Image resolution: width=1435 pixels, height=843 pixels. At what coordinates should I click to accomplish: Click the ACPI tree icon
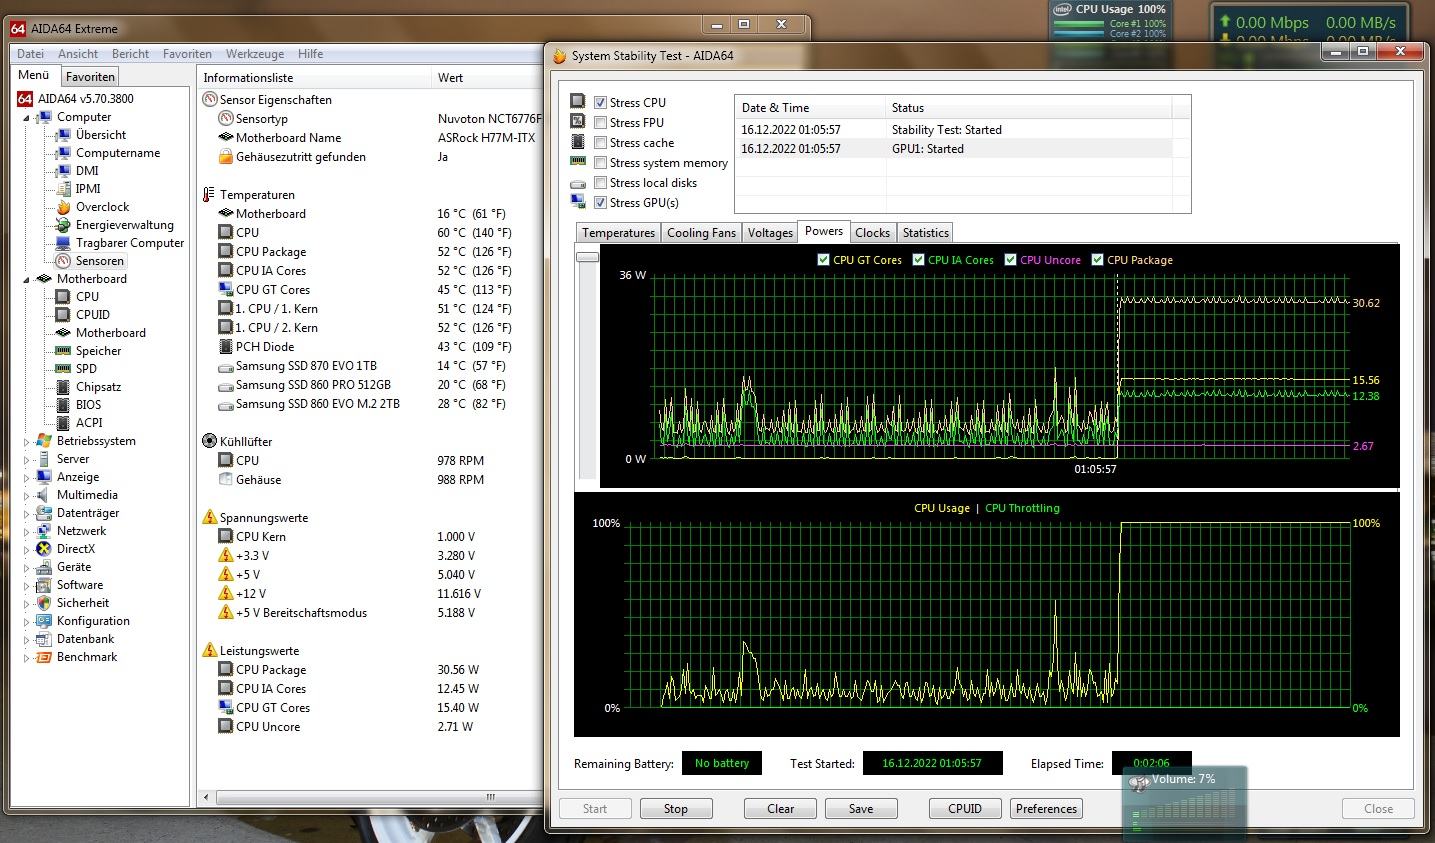click(x=63, y=423)
